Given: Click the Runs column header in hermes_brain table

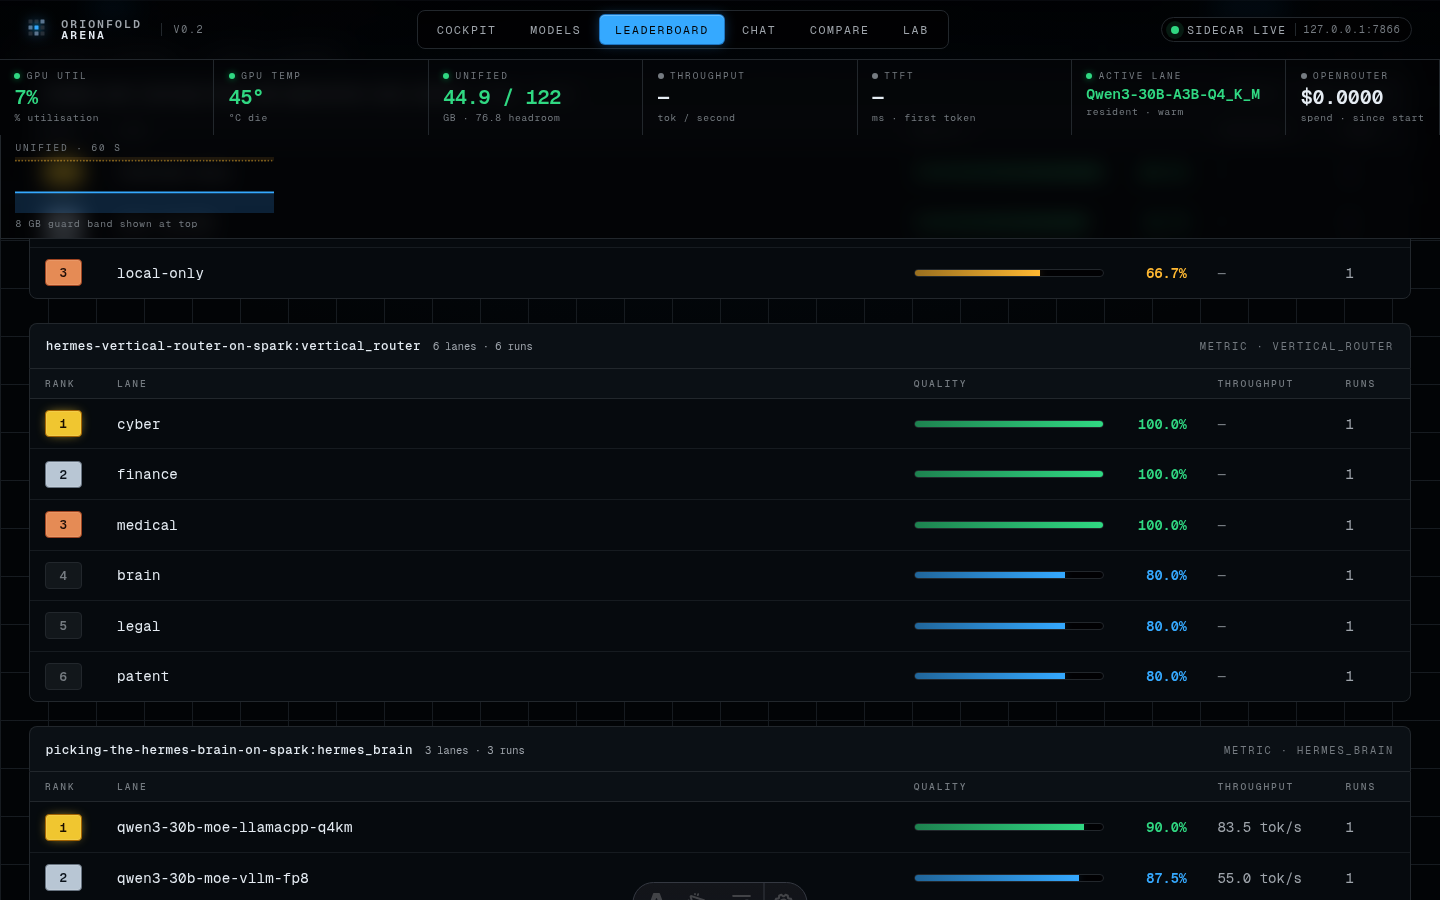Looking at the screenshot, I should (x=1360, y=787).
